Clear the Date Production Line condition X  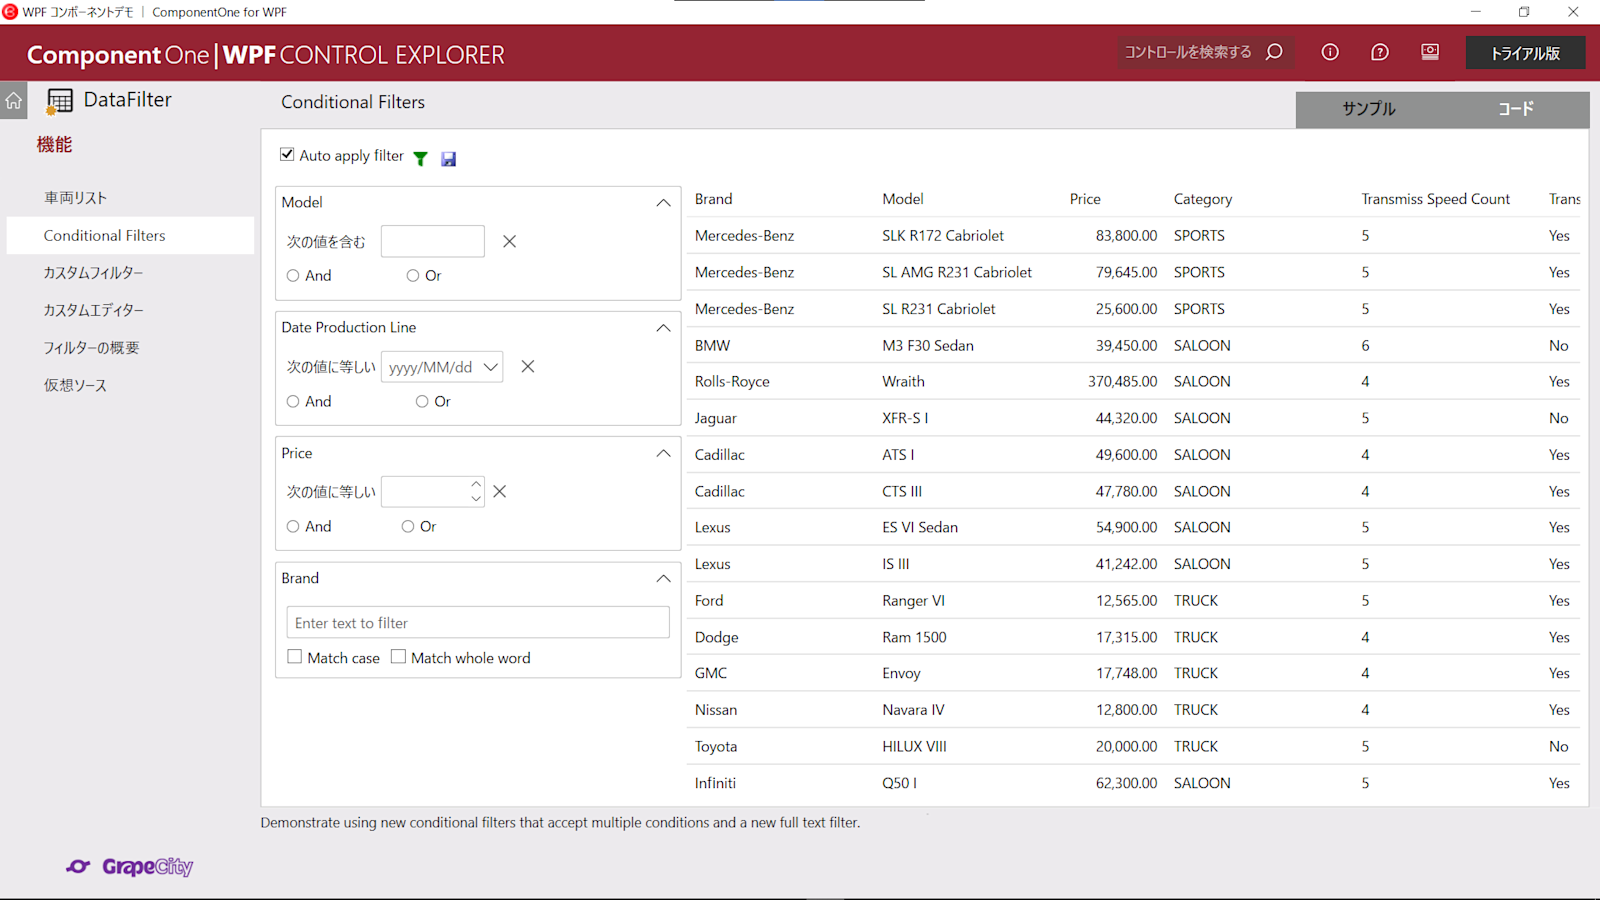tap(528, 367)
